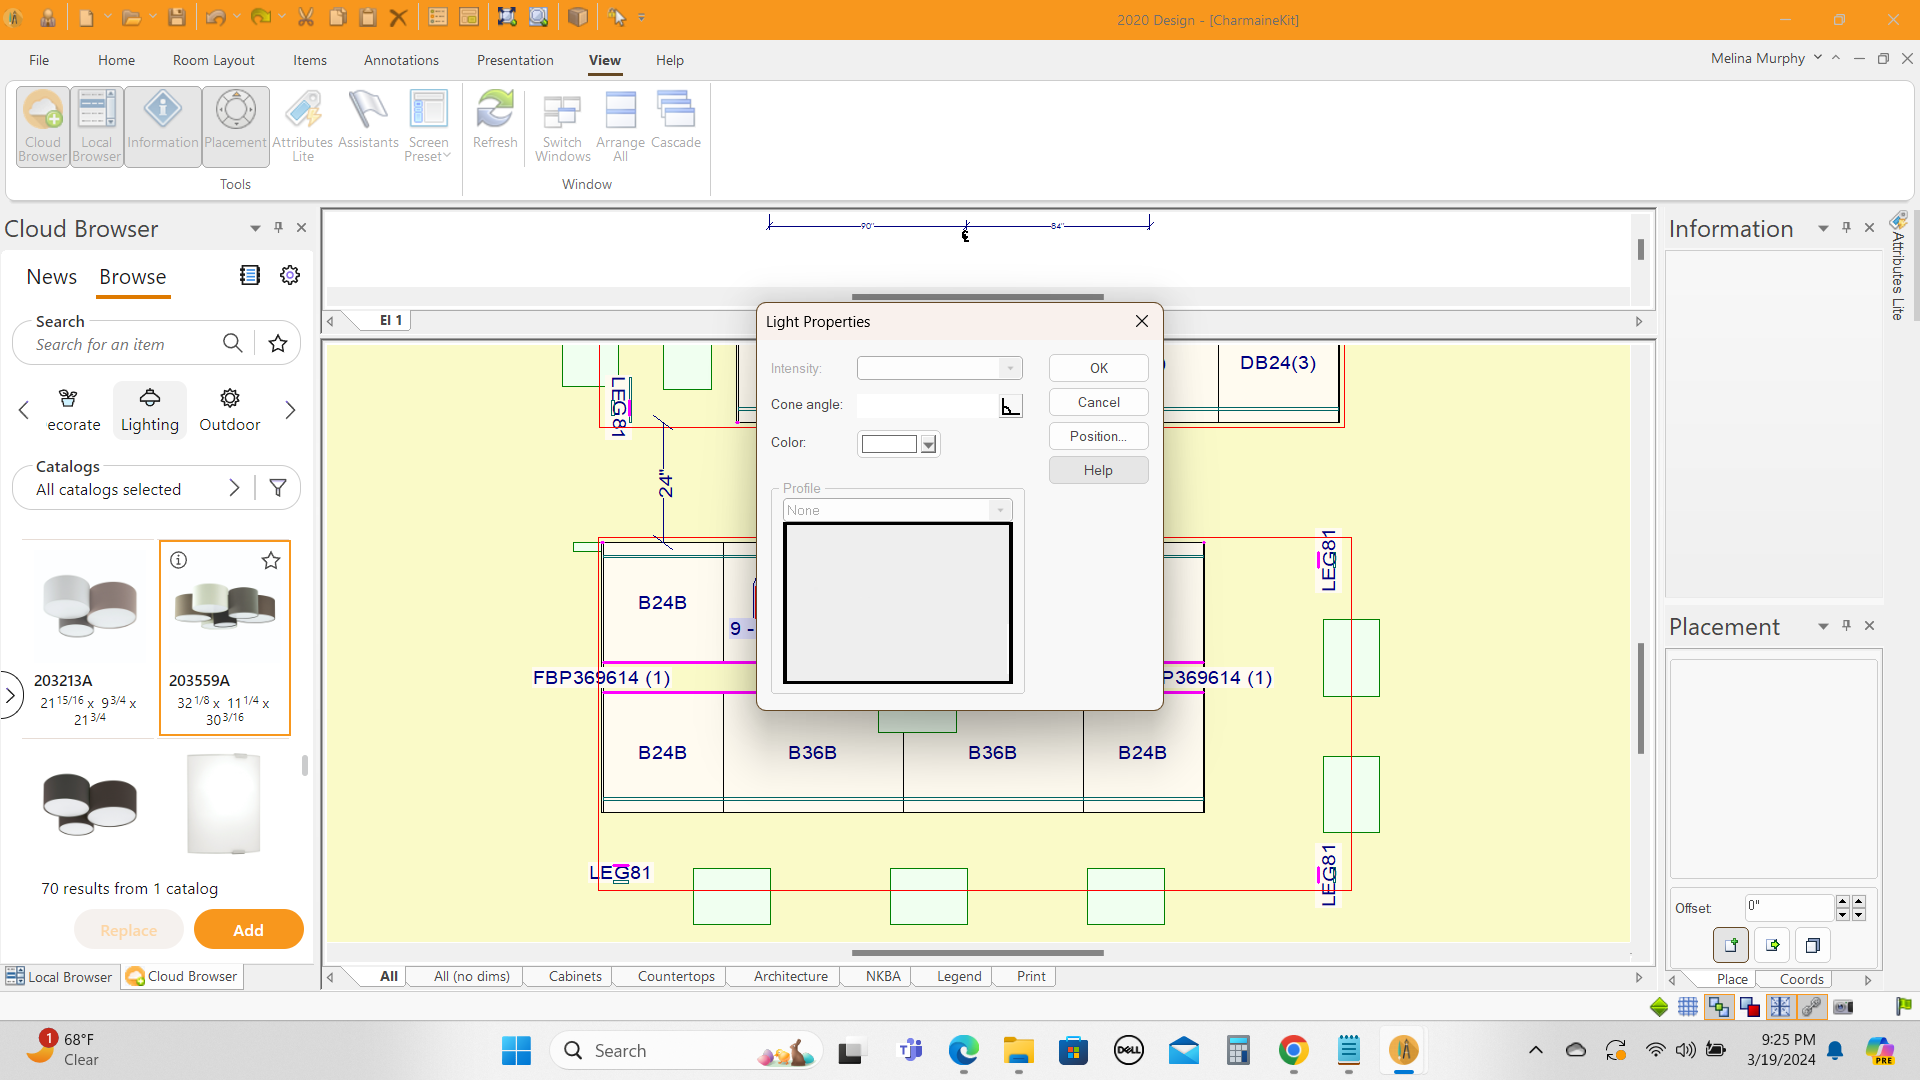Toggle Placement panel in ribbon
Screen dimensions: 1920x1080
[236, 126]
